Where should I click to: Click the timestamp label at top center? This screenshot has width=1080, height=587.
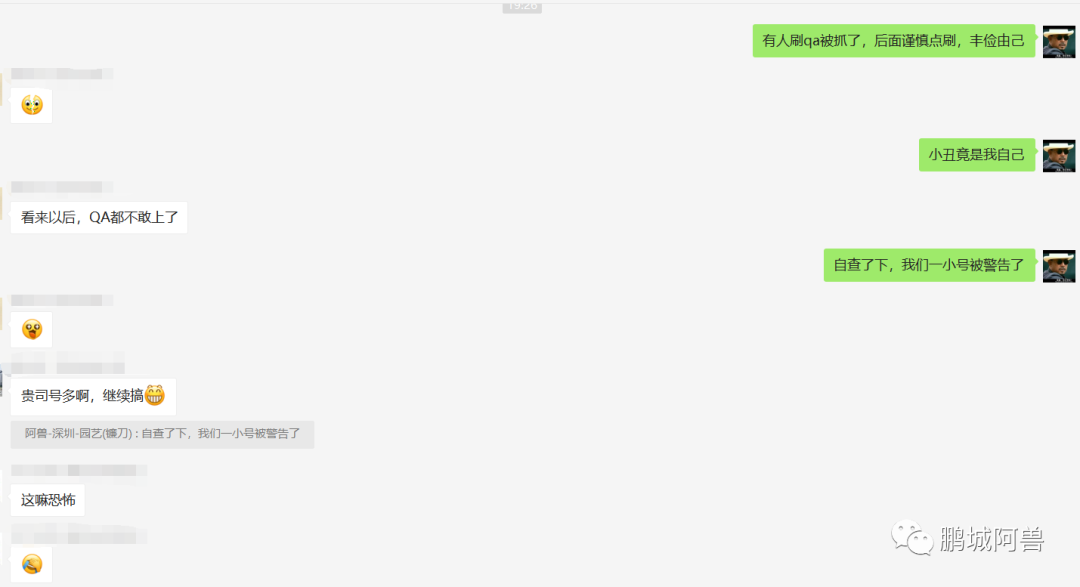[x=522, y=6]
